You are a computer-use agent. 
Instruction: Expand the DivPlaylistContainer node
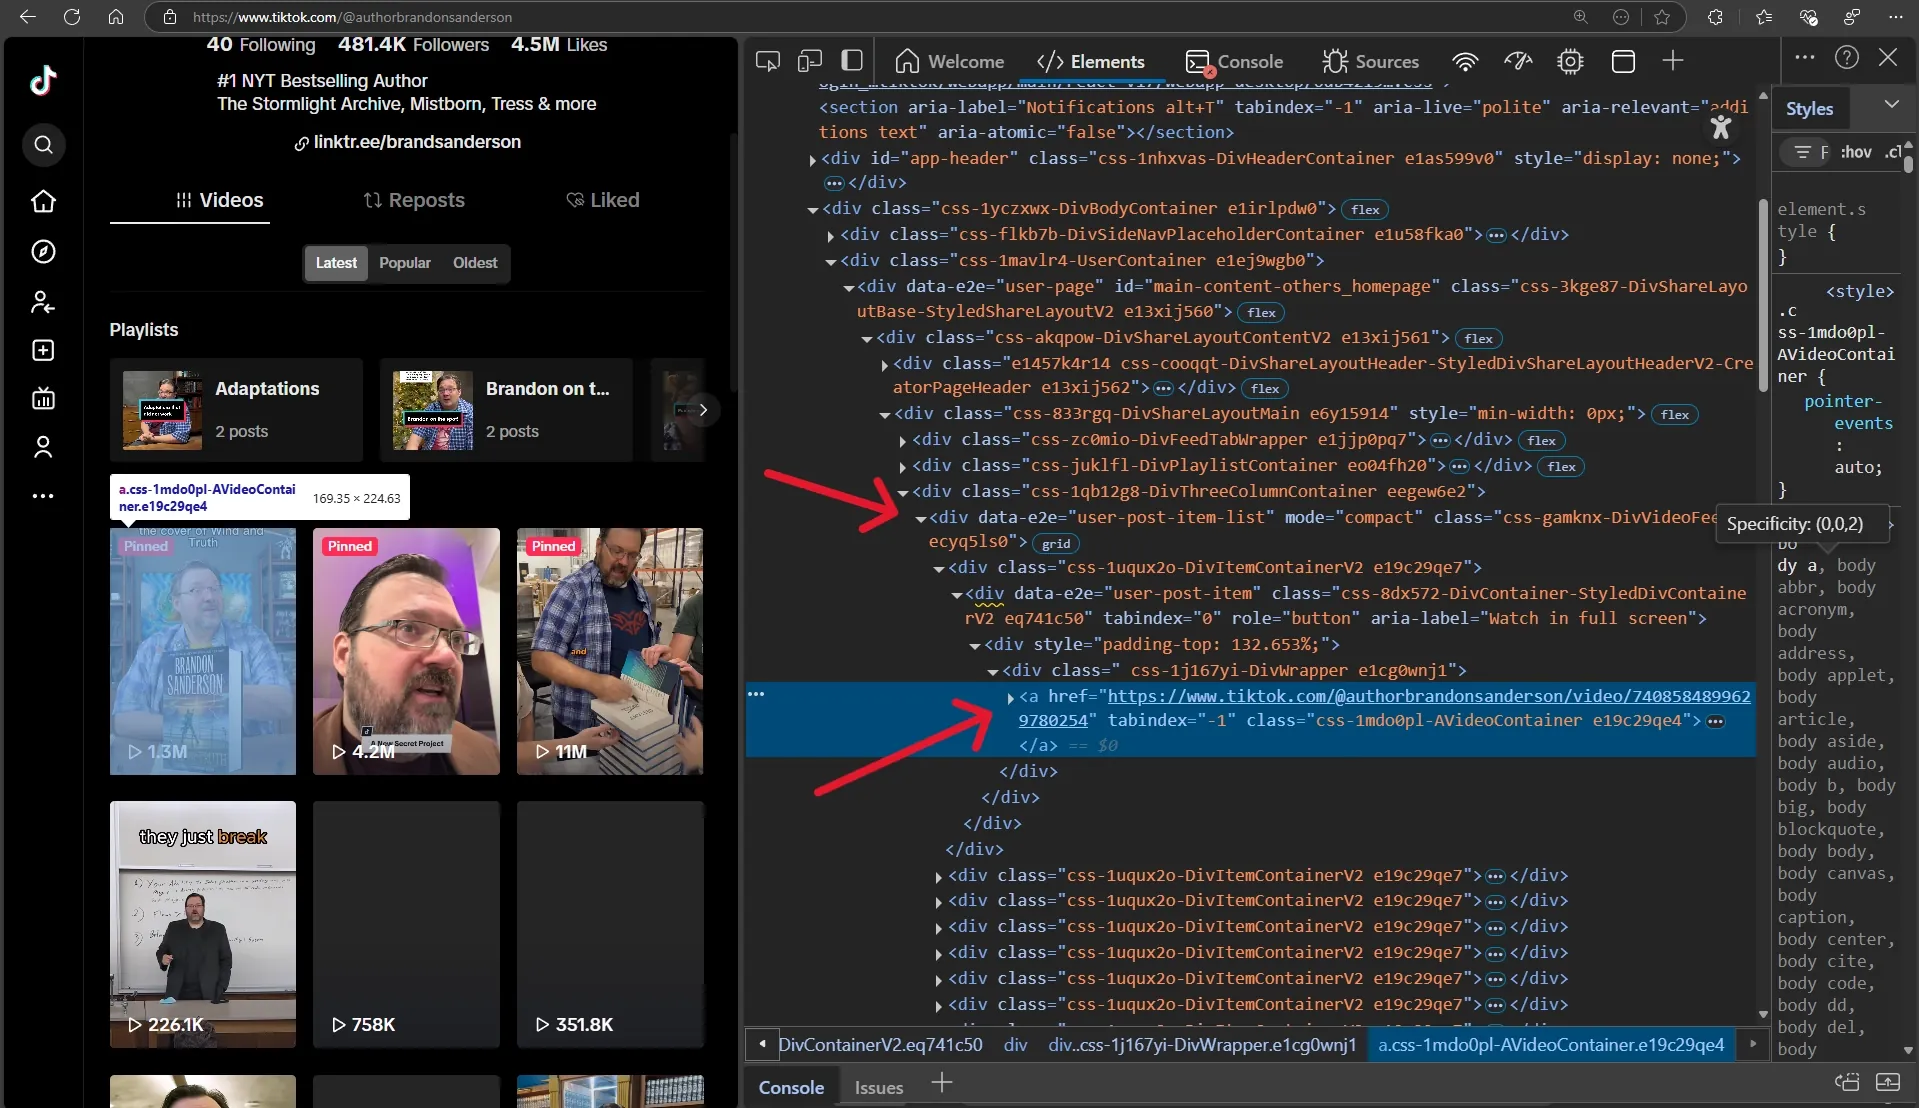(903, 467)
